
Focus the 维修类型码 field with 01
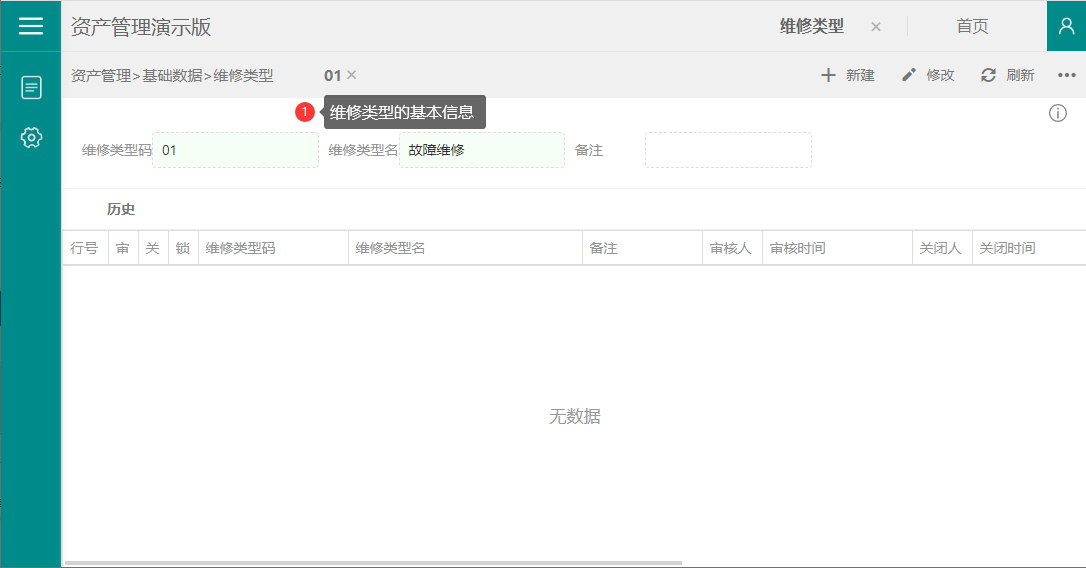point(235,150)
